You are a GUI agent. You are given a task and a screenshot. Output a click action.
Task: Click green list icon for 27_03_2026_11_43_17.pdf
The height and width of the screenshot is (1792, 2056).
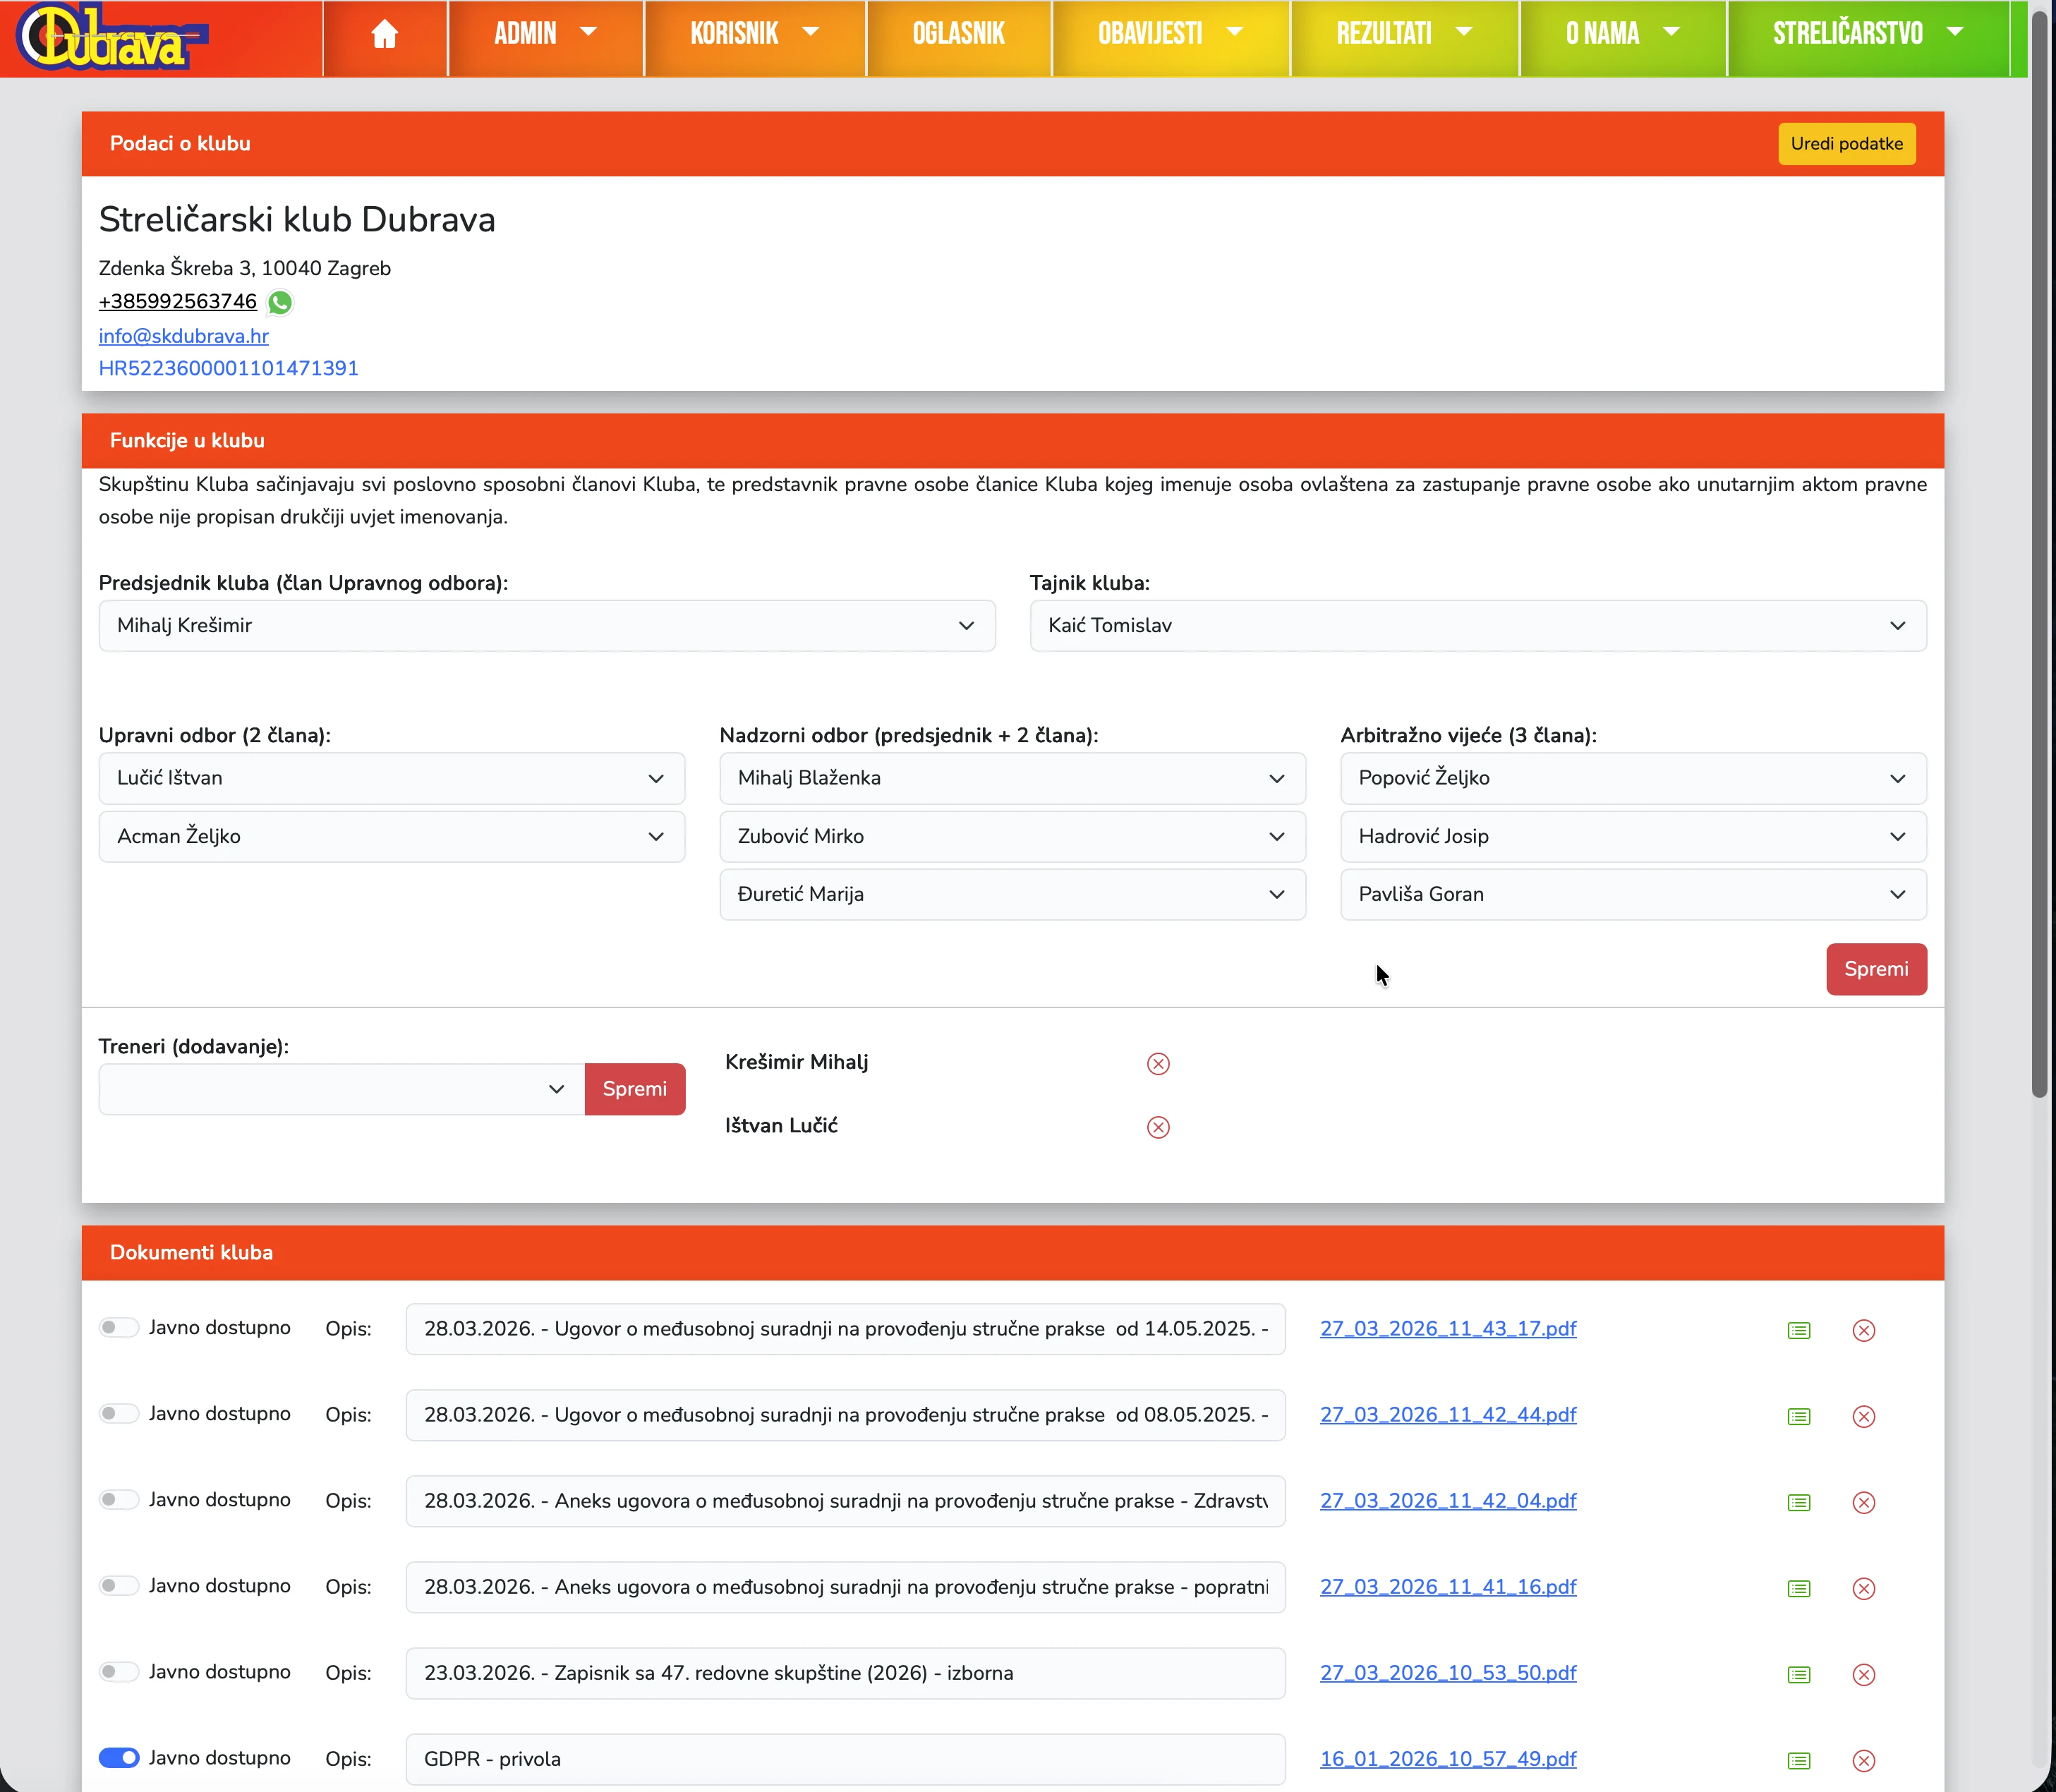1798,1331
